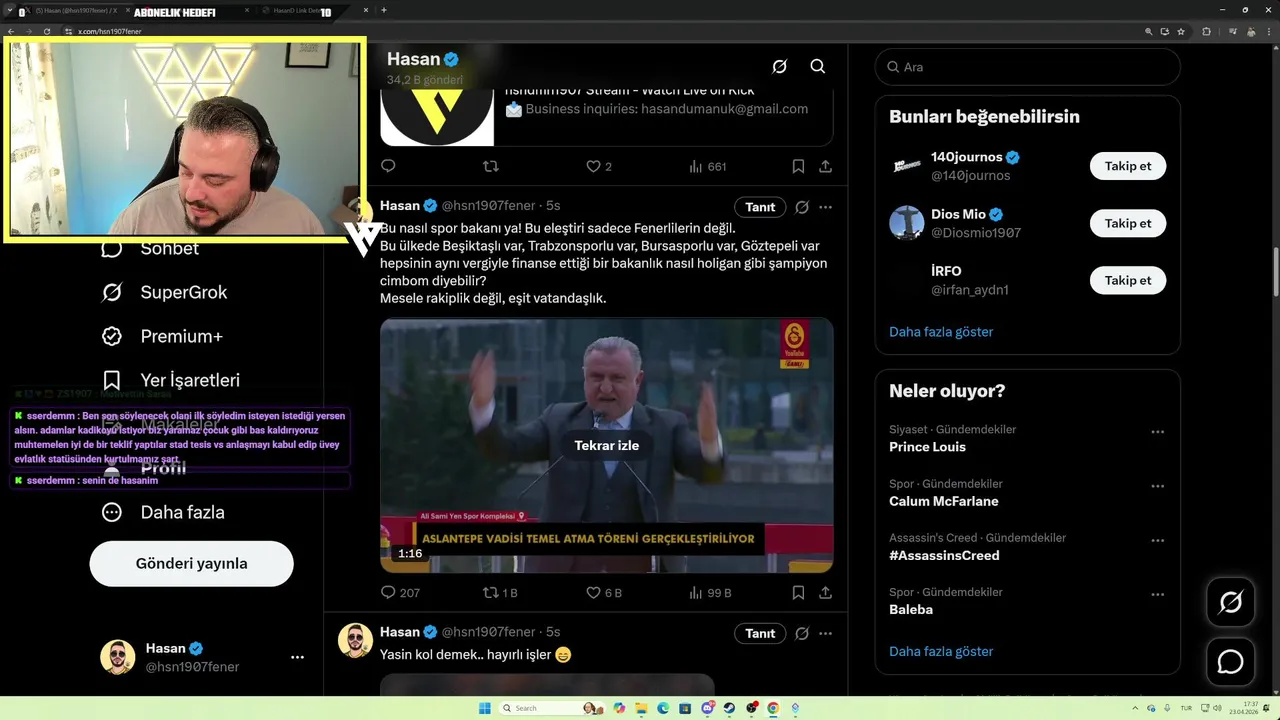Repost the post with 1 B reposts

point(500,592)
